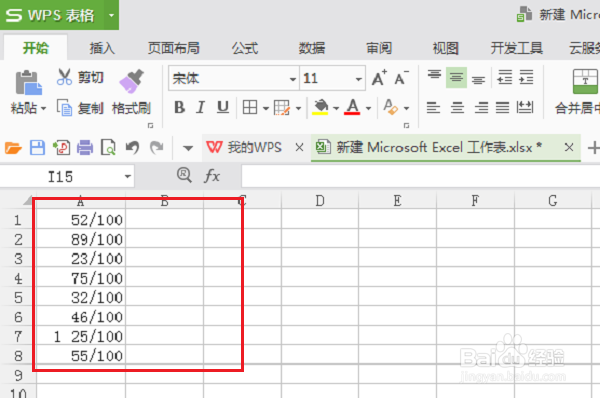Screen dimensions: 600x398
Task: Open the 视图 (View) tab
Action: click(x=445, y=48)
